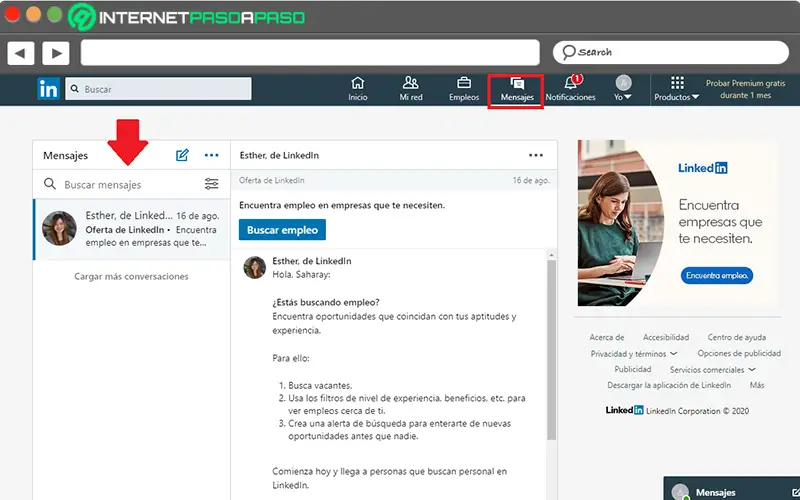Image resolution: width=800 pixels, height=500 pixels.
Task: Click the Acerca de footer link
Action: (607, 337)
